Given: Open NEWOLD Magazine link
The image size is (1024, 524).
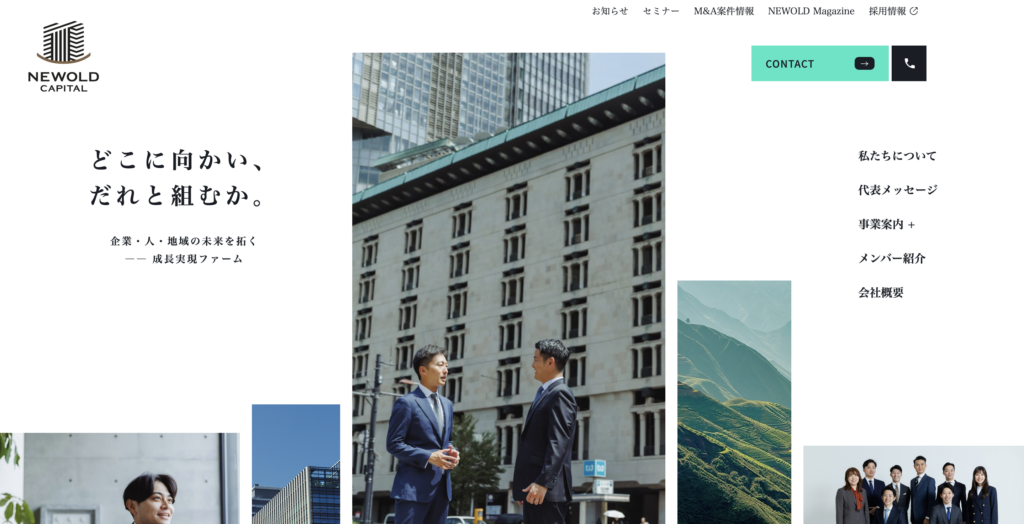Looking at the screenshot, I should point(811,10).
